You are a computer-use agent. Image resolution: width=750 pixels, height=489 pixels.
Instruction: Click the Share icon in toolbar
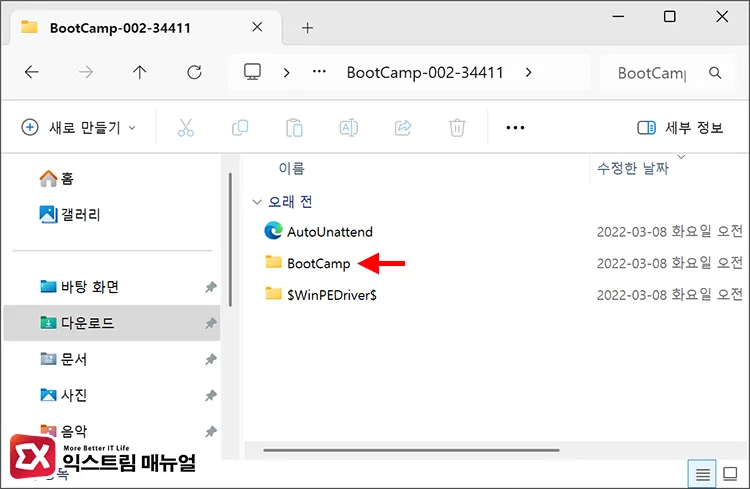point(403,128)
